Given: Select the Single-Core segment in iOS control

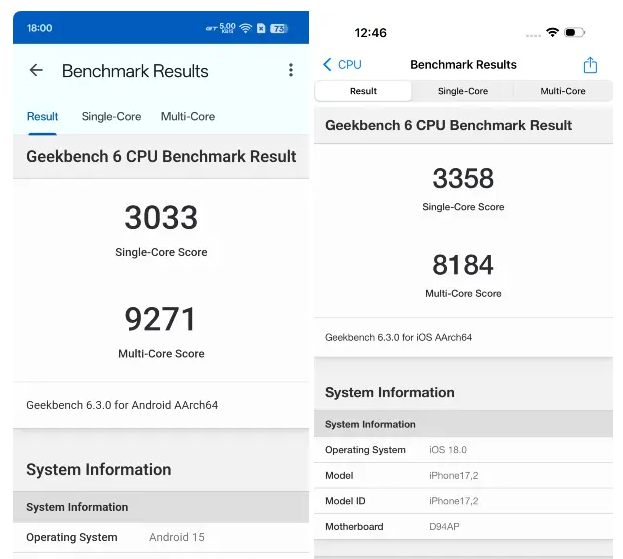Looking at the screenshot, I should click(x=463, y=91).
